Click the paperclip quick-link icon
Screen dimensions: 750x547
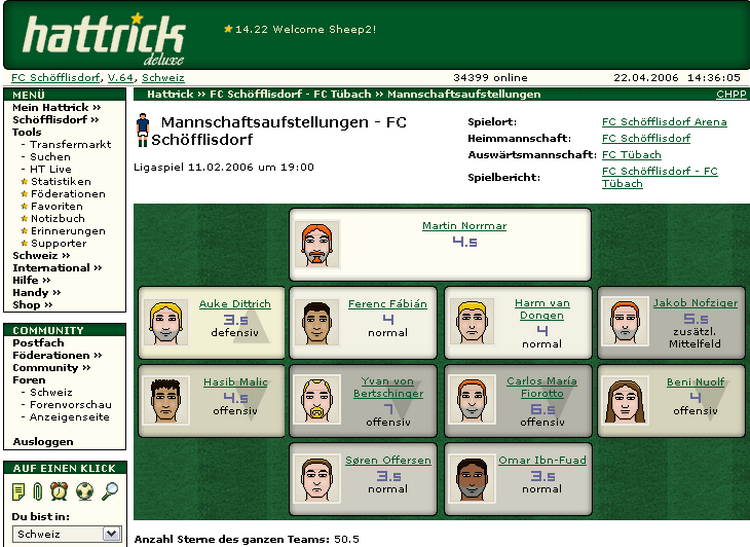(x=38, y=492)
